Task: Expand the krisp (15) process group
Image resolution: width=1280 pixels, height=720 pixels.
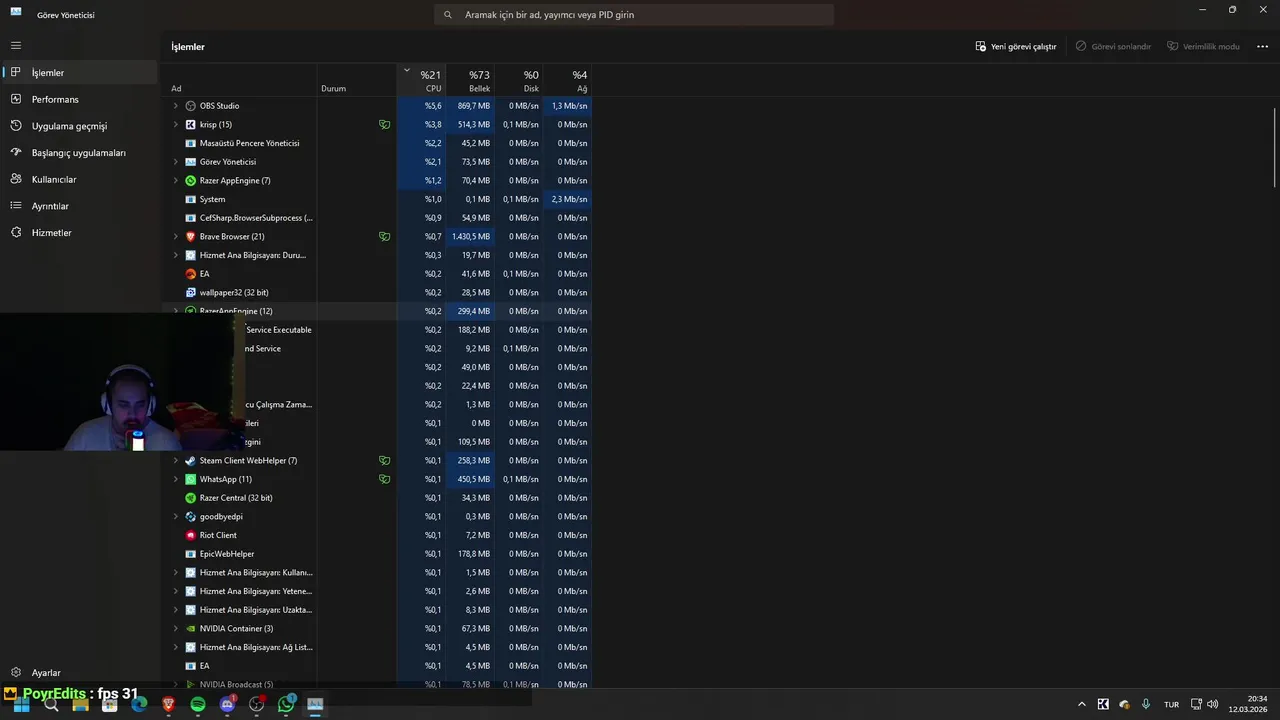Action: click(176, 125)
